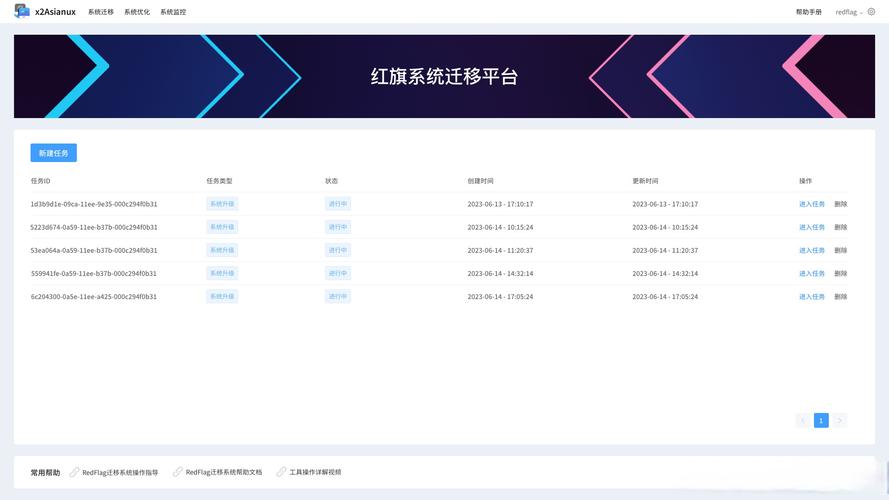Delete task 53ea064a with 删除

[x=841, y=251]
